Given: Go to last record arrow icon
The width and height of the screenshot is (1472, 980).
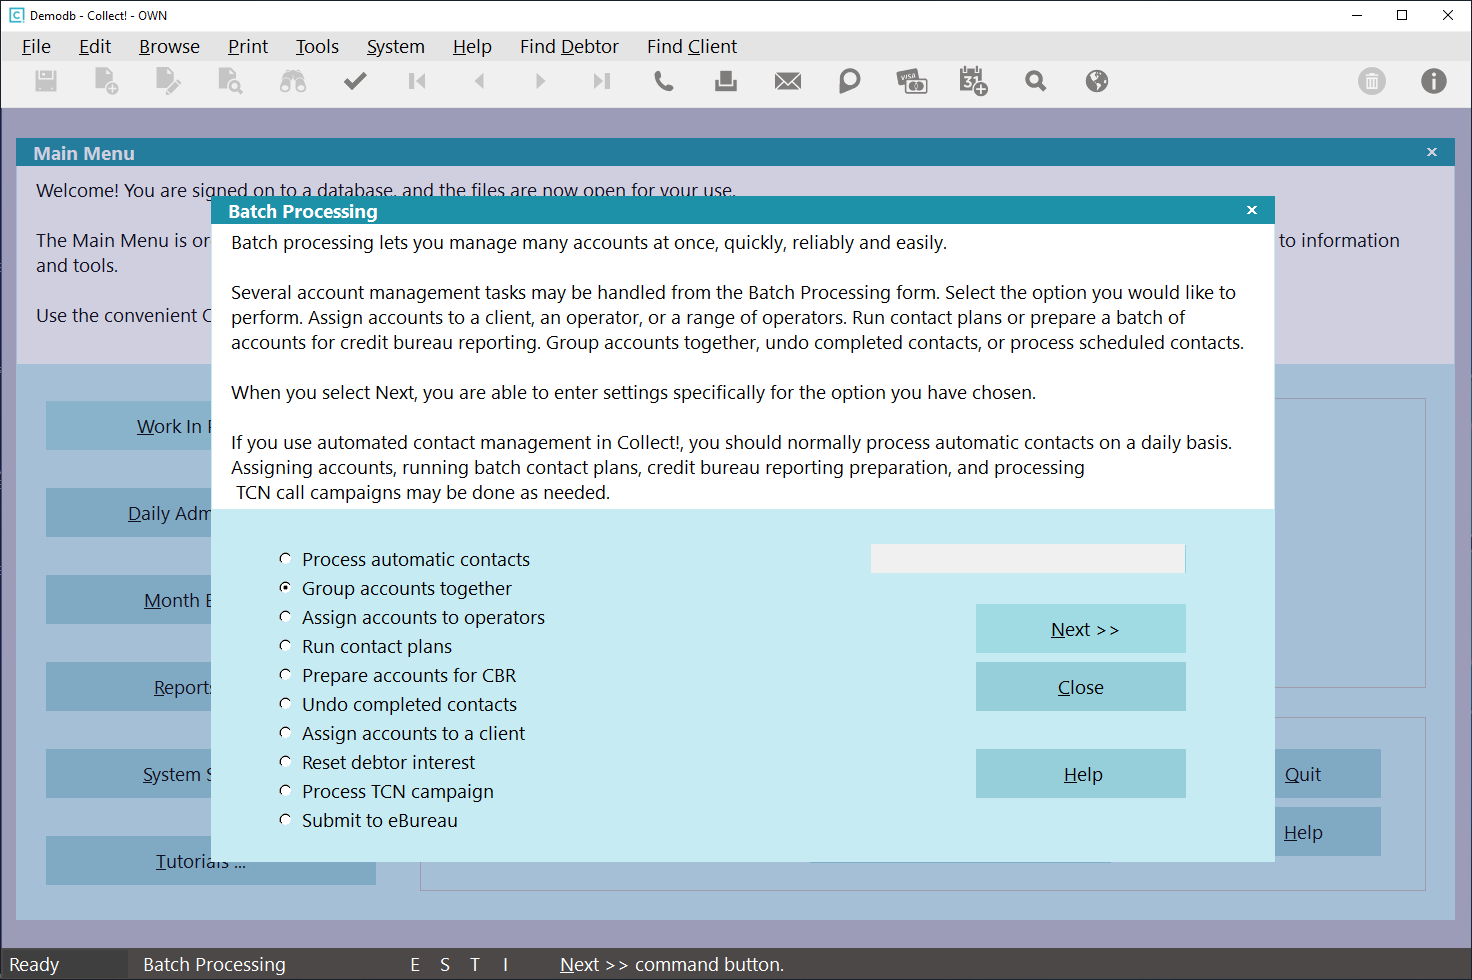Looking at the screenshot, I should (x=601, y=81).
